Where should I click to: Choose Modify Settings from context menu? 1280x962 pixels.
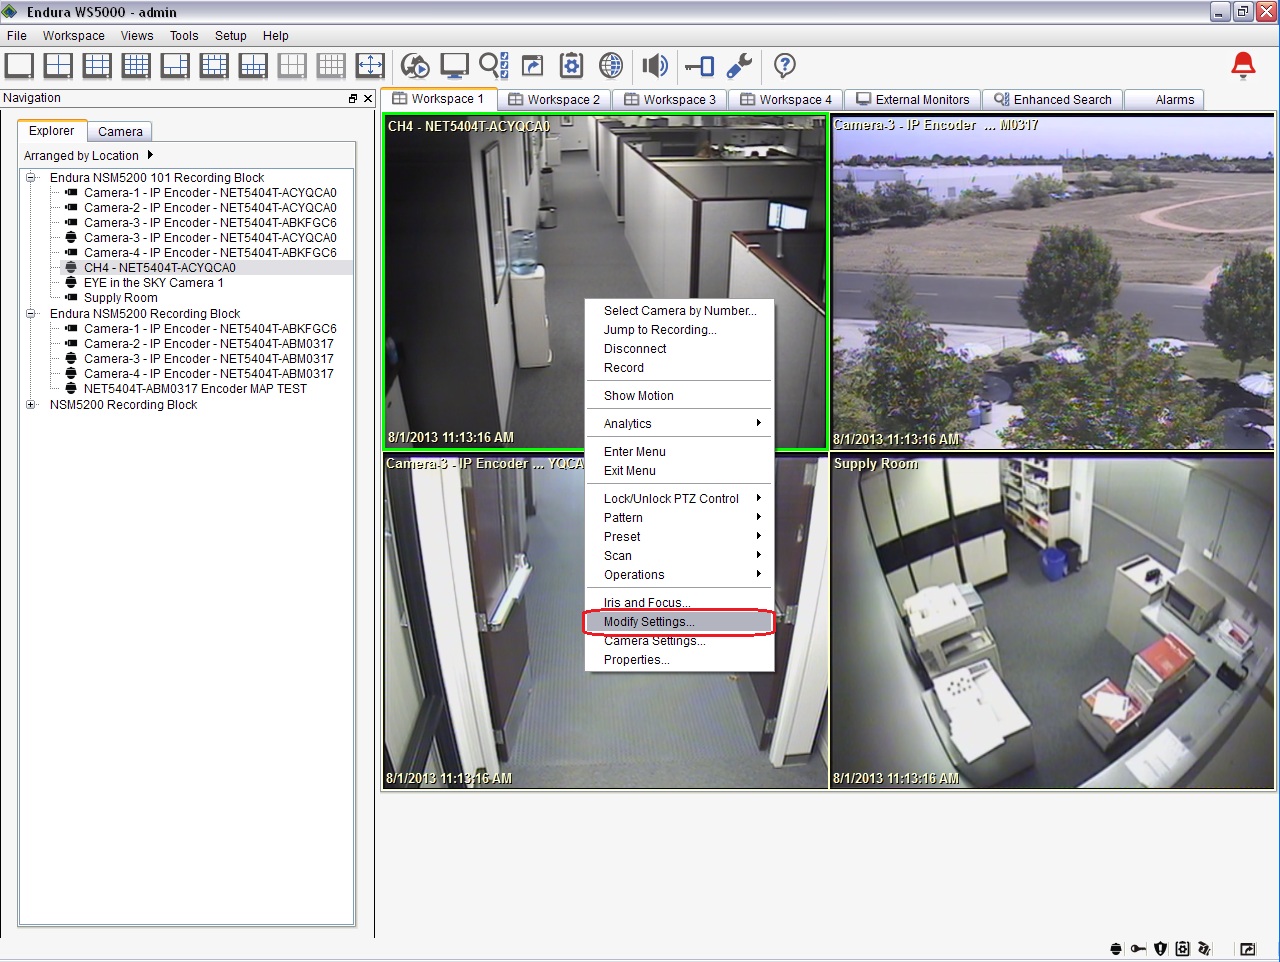pyautogui.click(x=649, y=622)
